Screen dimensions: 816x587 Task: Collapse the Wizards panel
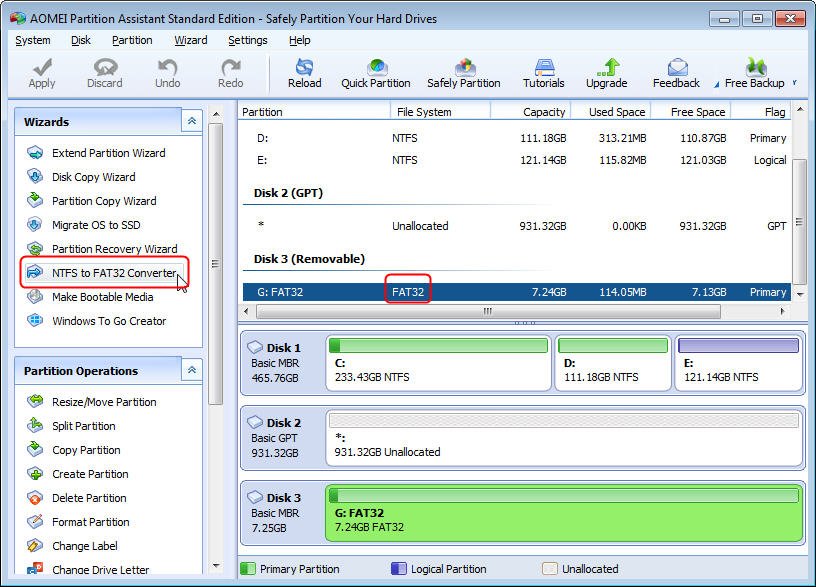click(191, 121)
